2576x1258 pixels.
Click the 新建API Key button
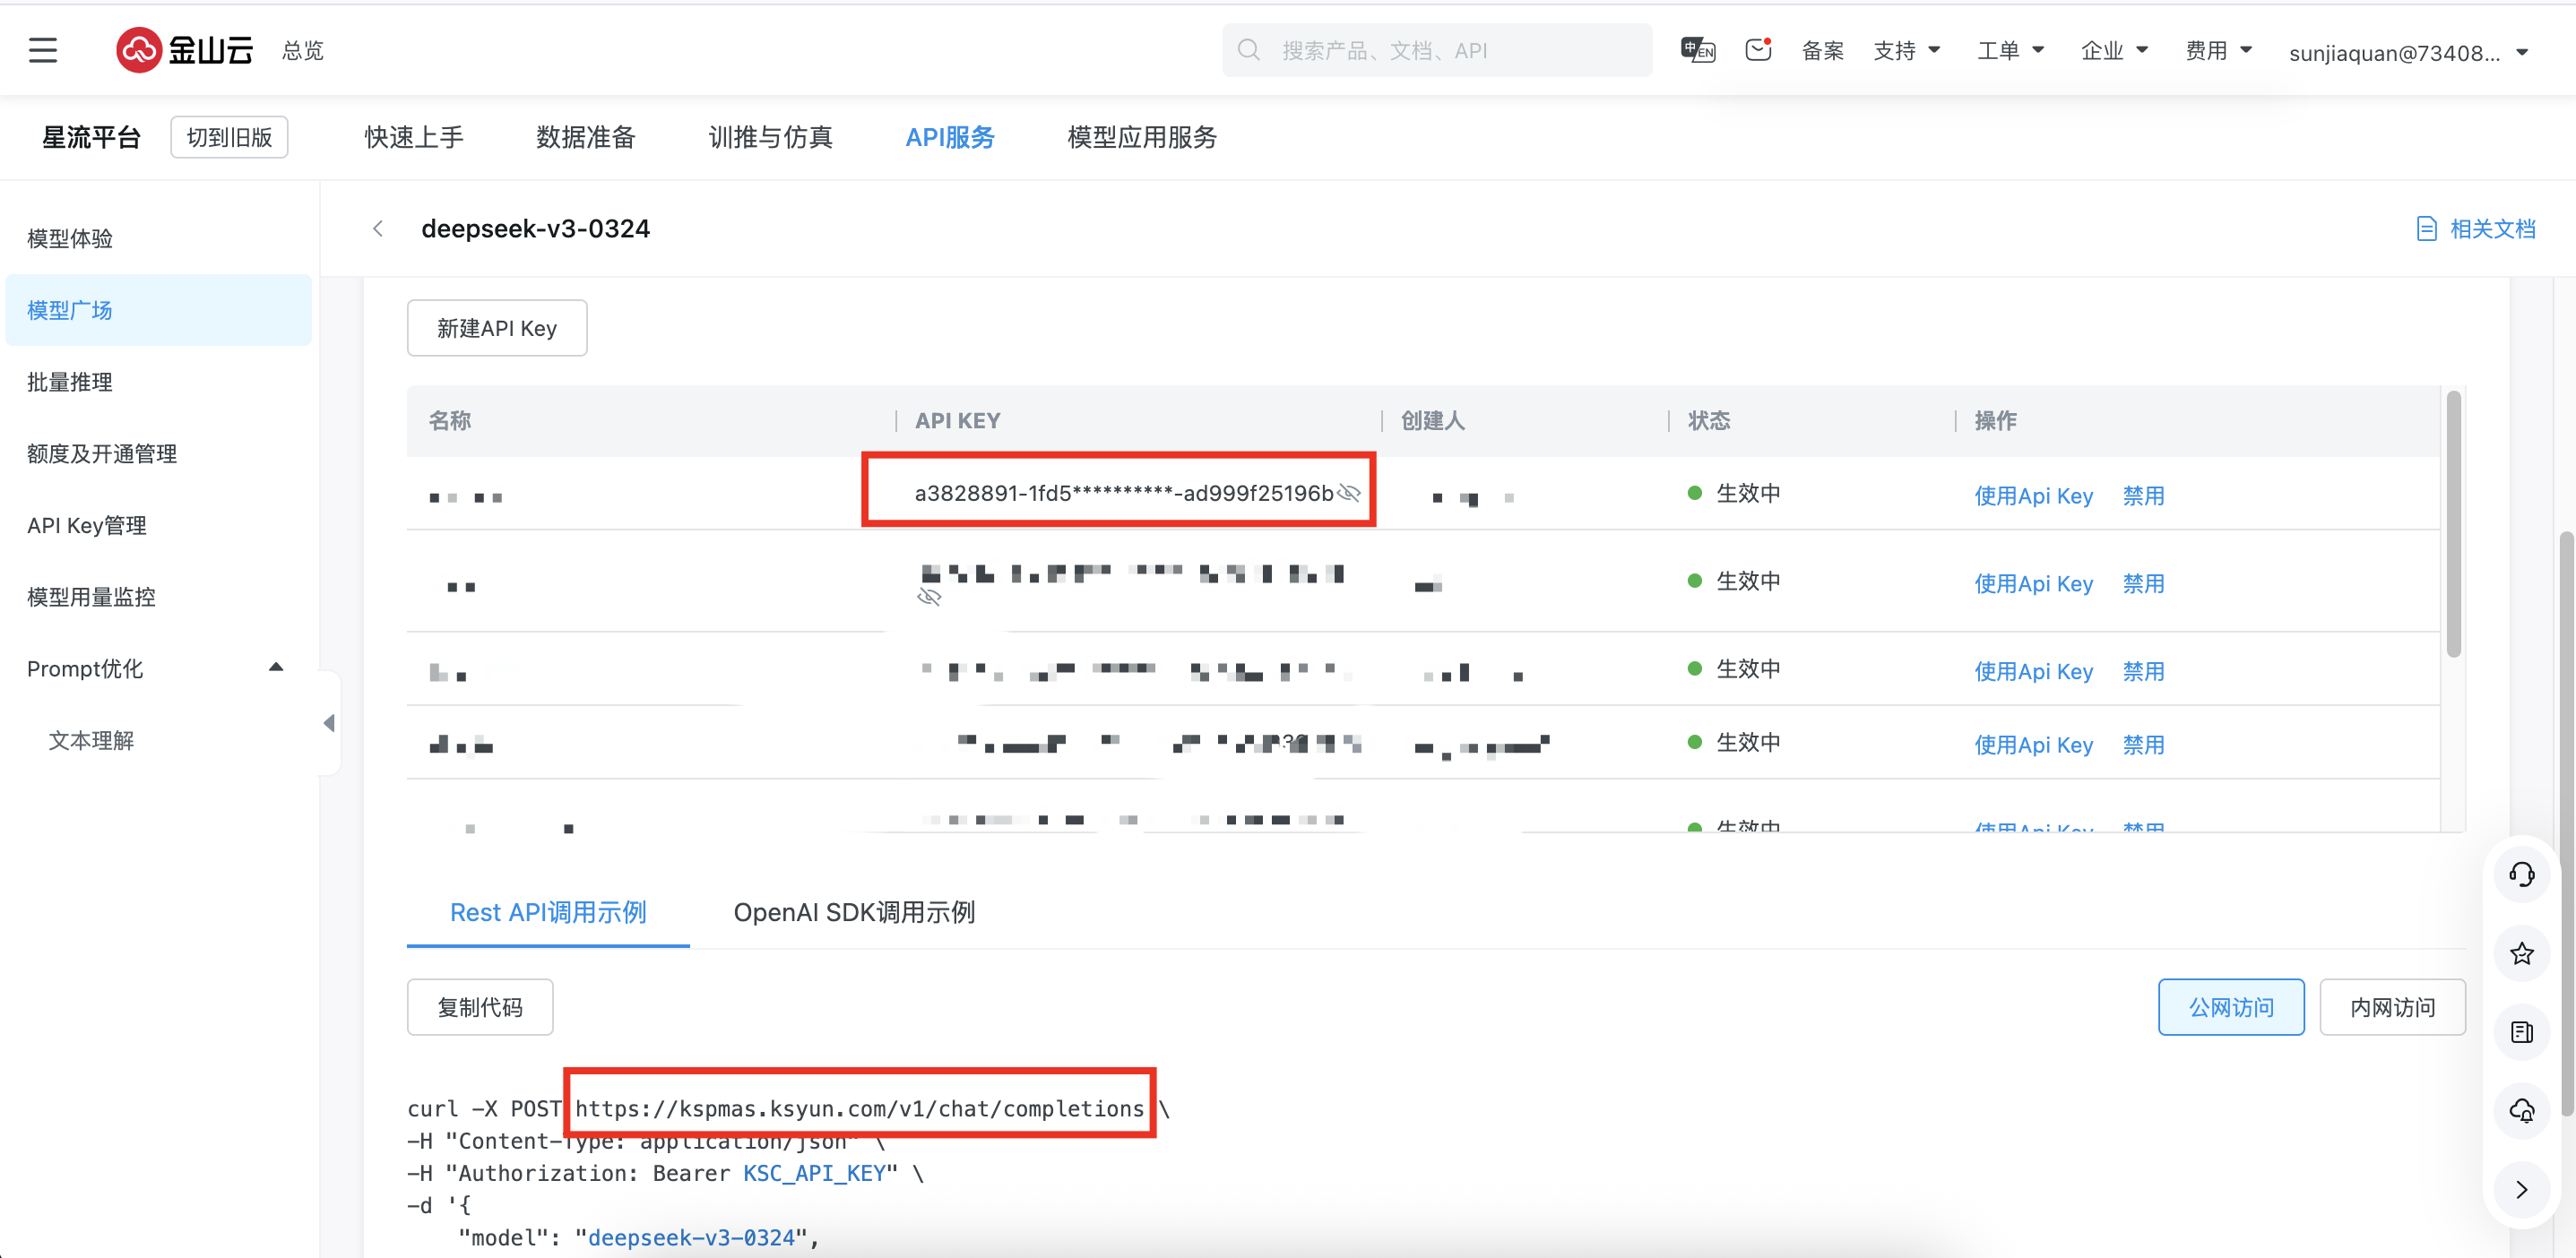click(496, 328)
